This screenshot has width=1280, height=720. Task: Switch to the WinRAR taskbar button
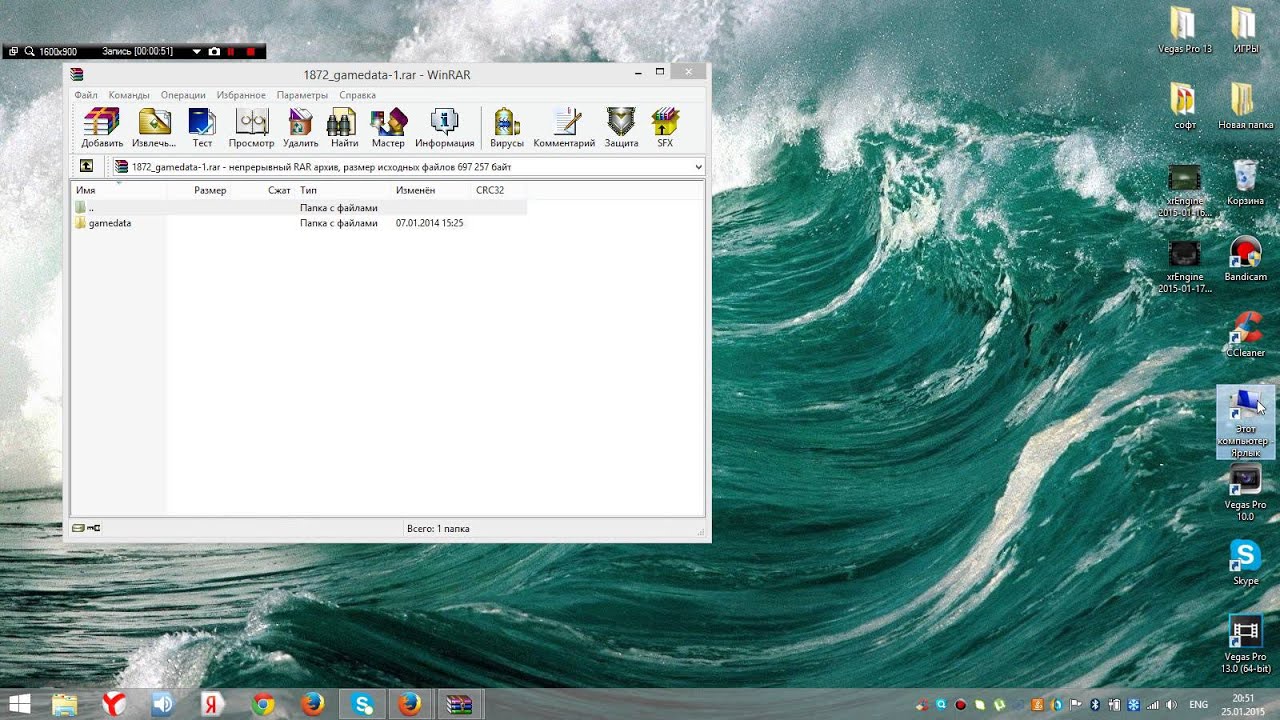coord(459,704)
